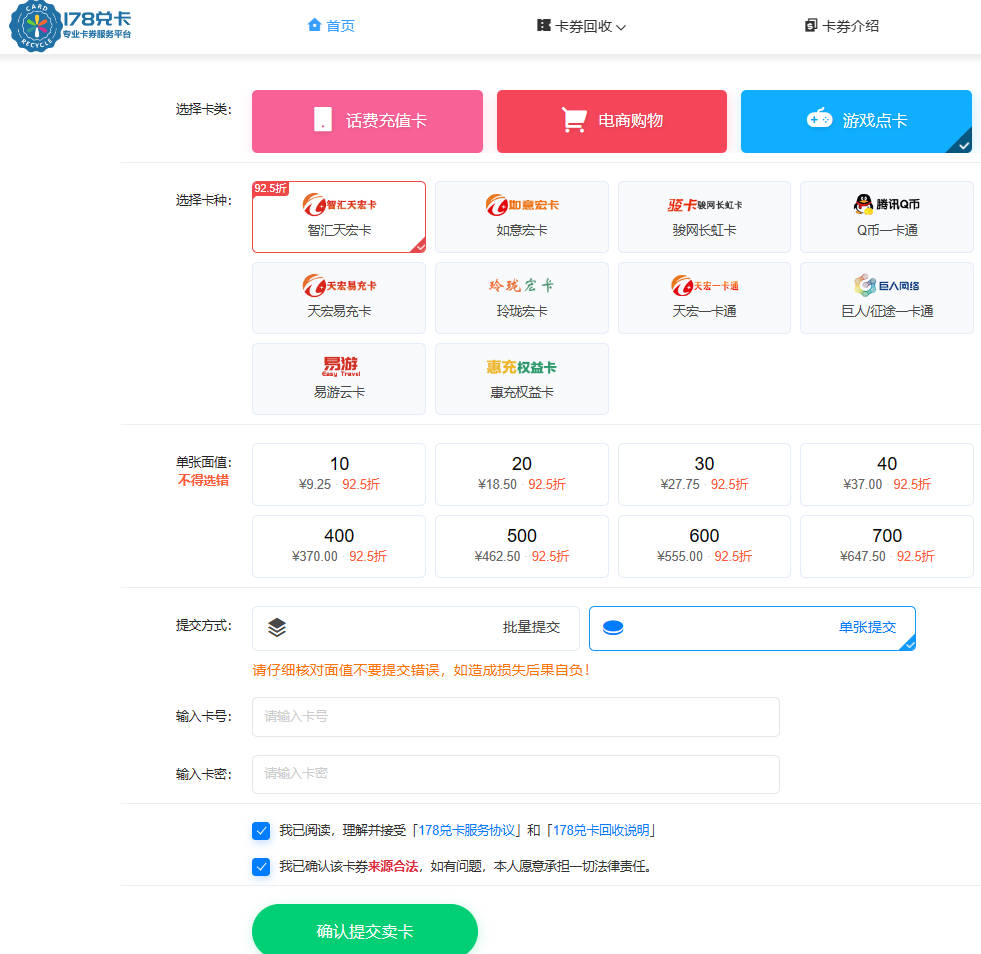981x954 pixels.
Task: Select the 电商购物 card category
Action: point(612,121)
